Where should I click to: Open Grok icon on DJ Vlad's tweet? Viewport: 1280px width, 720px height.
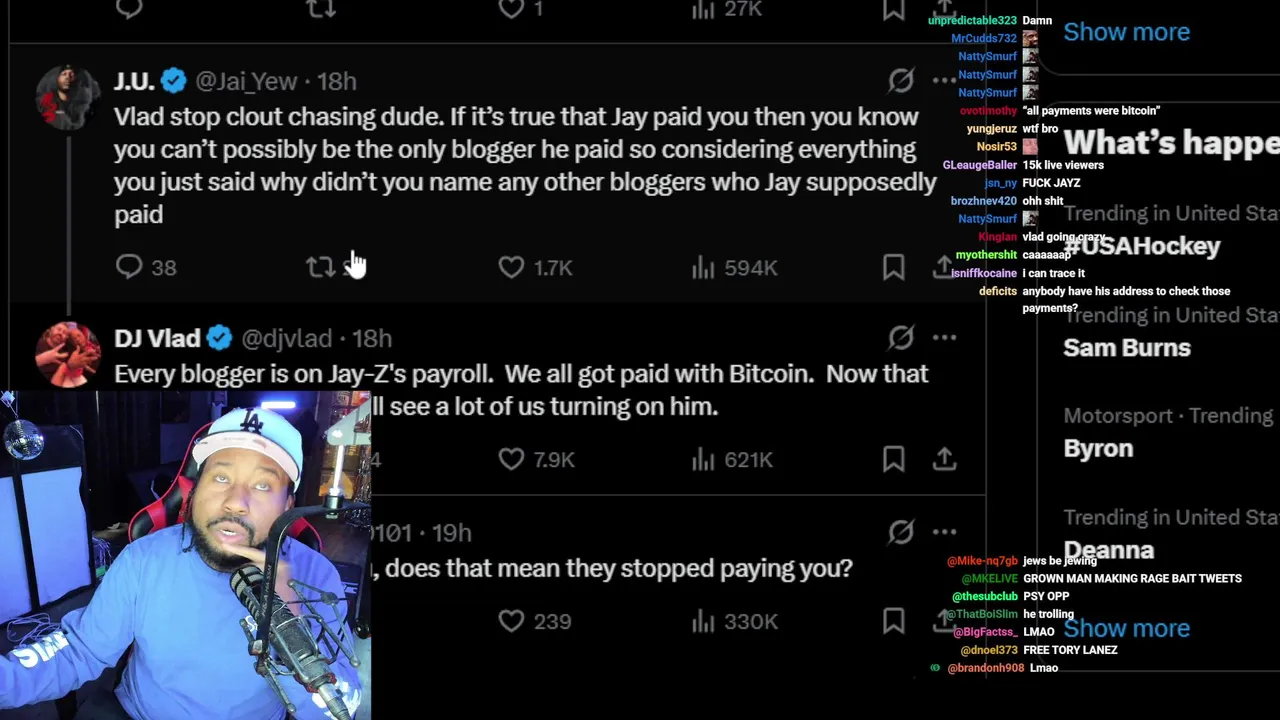901,338
